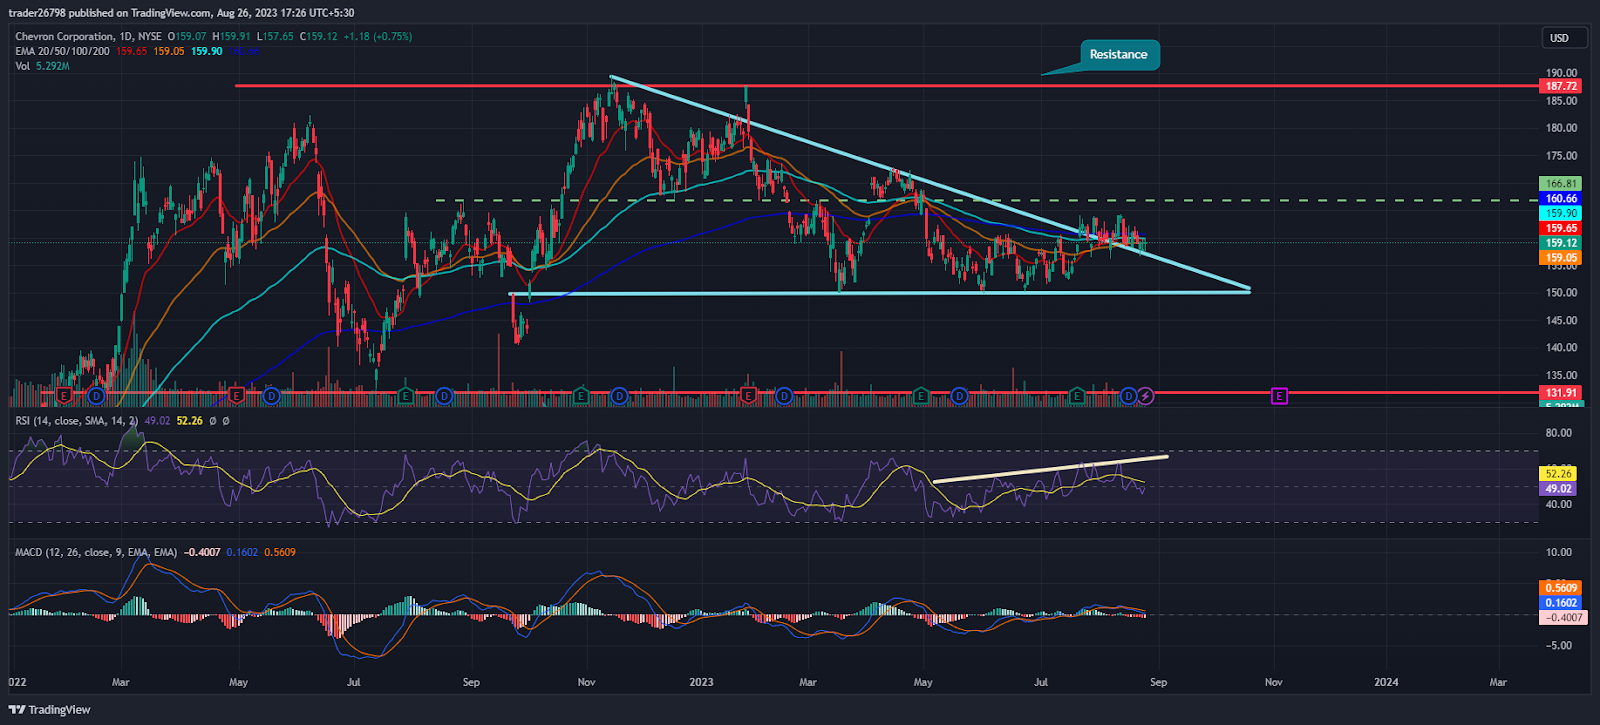The image size is (1600, 725).
Task: Show the dividend marker for November 2022
Action: 619,396
